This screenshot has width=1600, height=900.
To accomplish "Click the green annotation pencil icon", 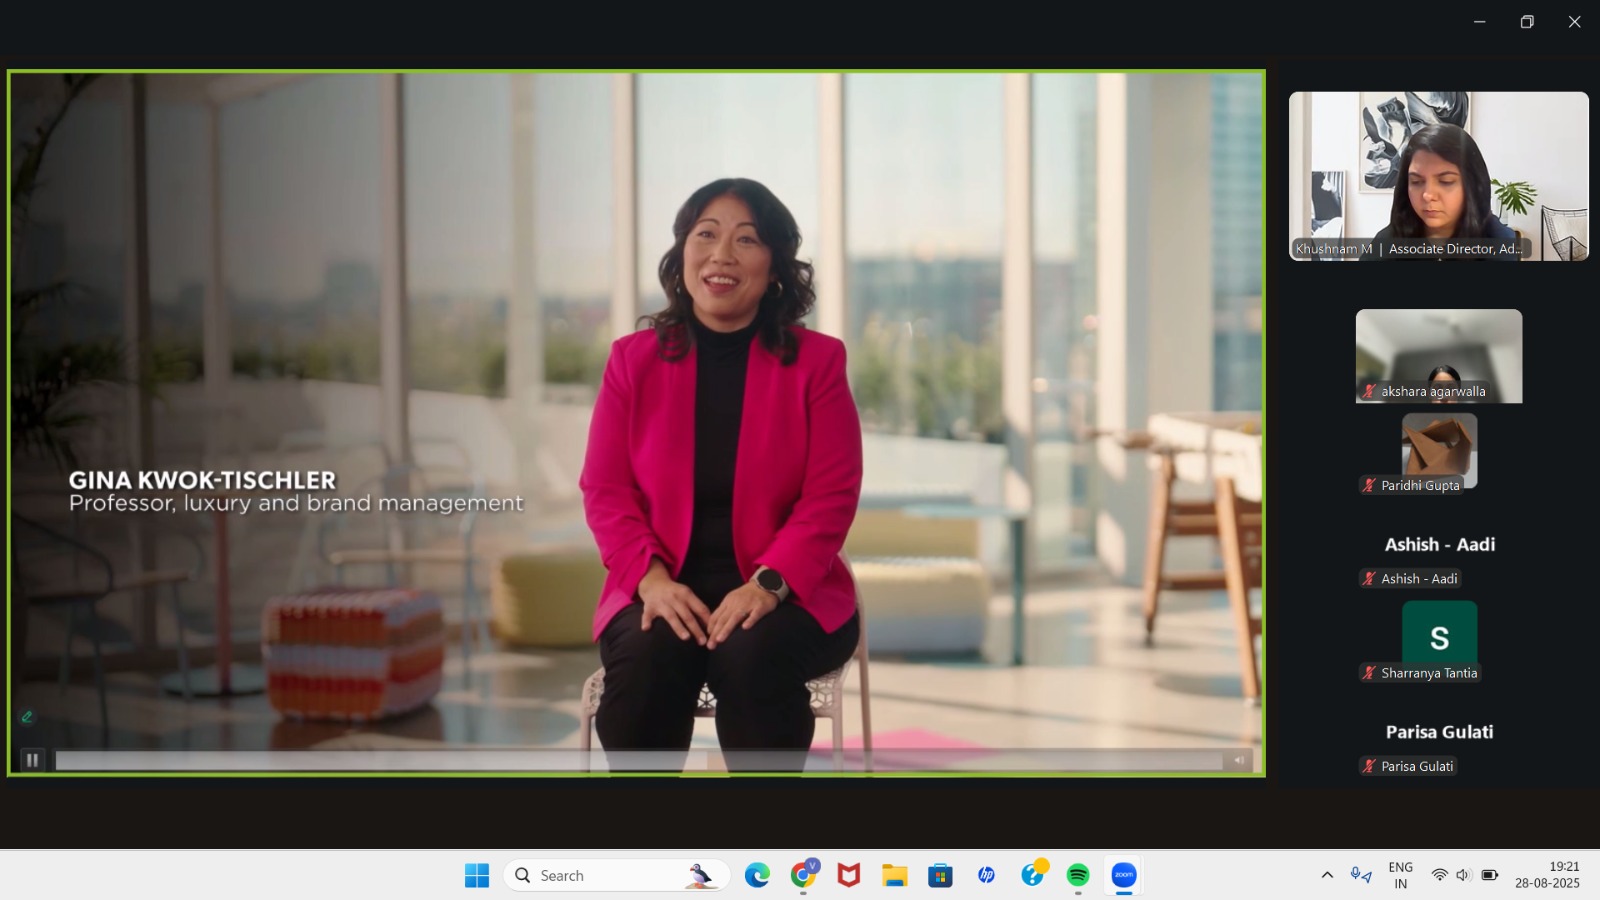I will click(27, 717).
